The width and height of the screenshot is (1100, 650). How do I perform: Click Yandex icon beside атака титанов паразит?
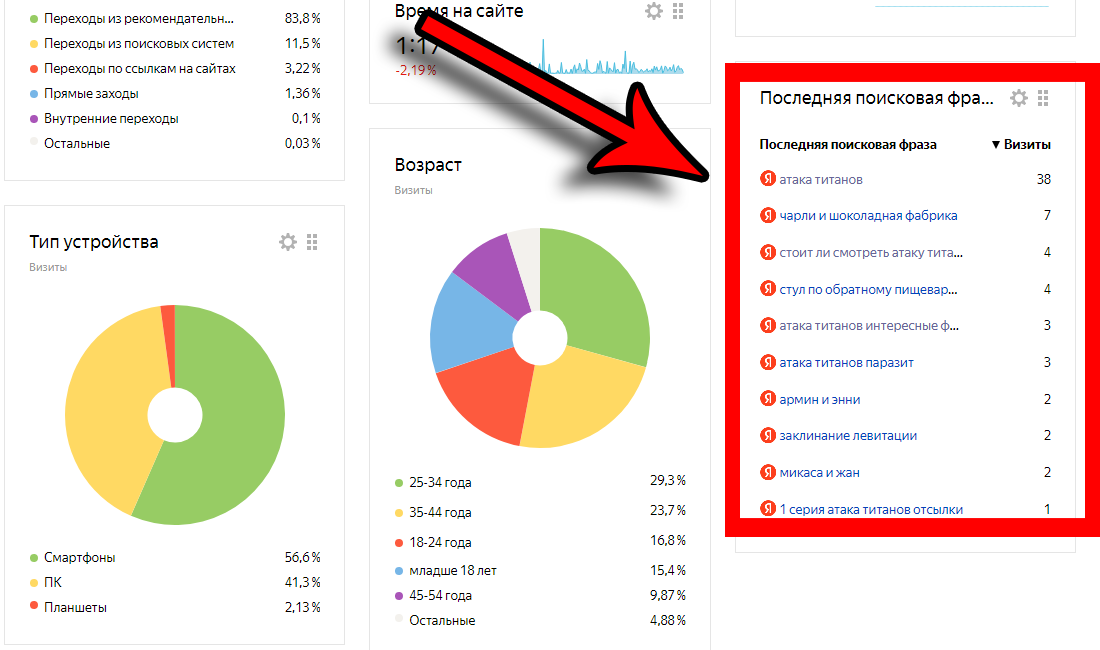tap(768, 363)
